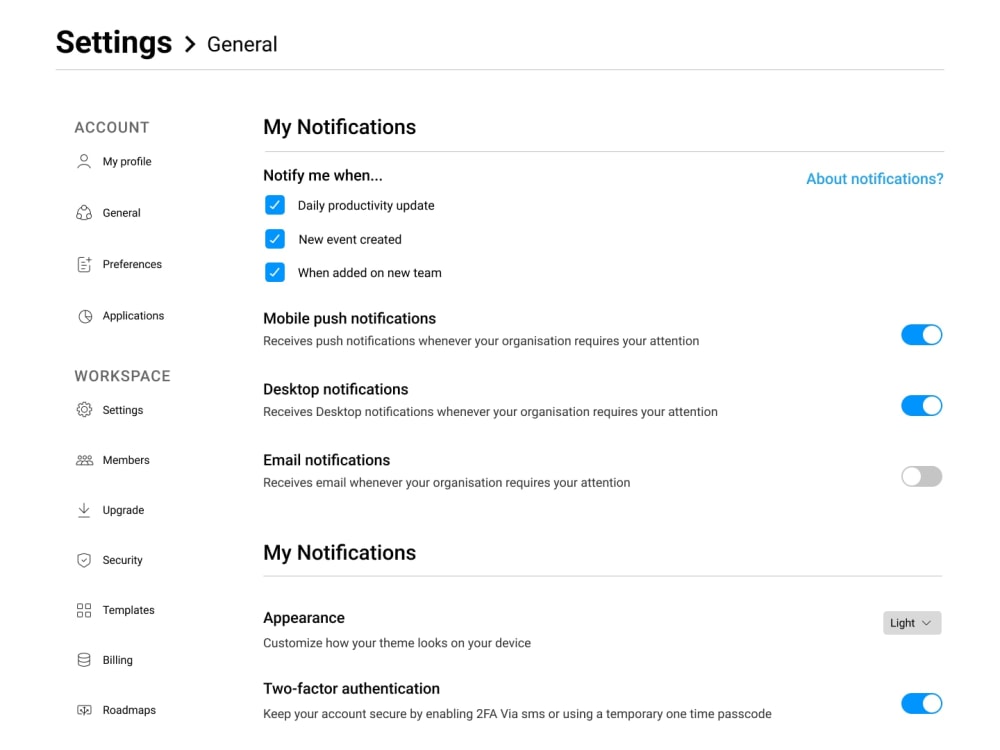
Task: Open the About notifications link
Action: [874, 179]
